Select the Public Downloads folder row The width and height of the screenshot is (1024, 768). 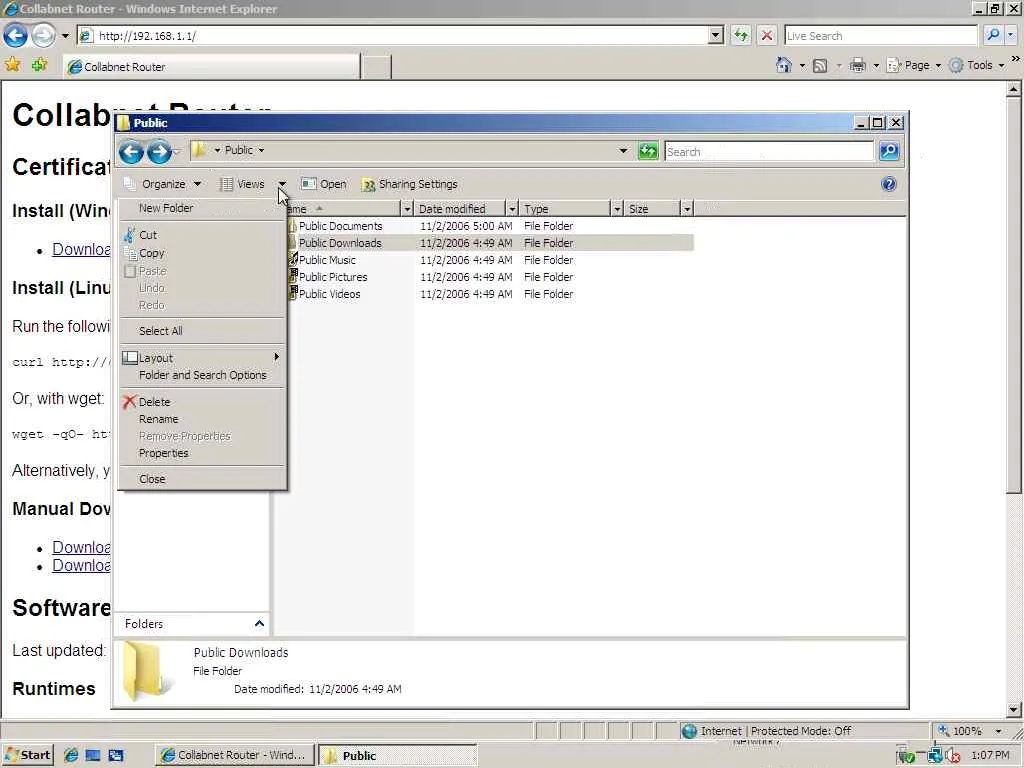pyautogui.click(x=490, y=243)
